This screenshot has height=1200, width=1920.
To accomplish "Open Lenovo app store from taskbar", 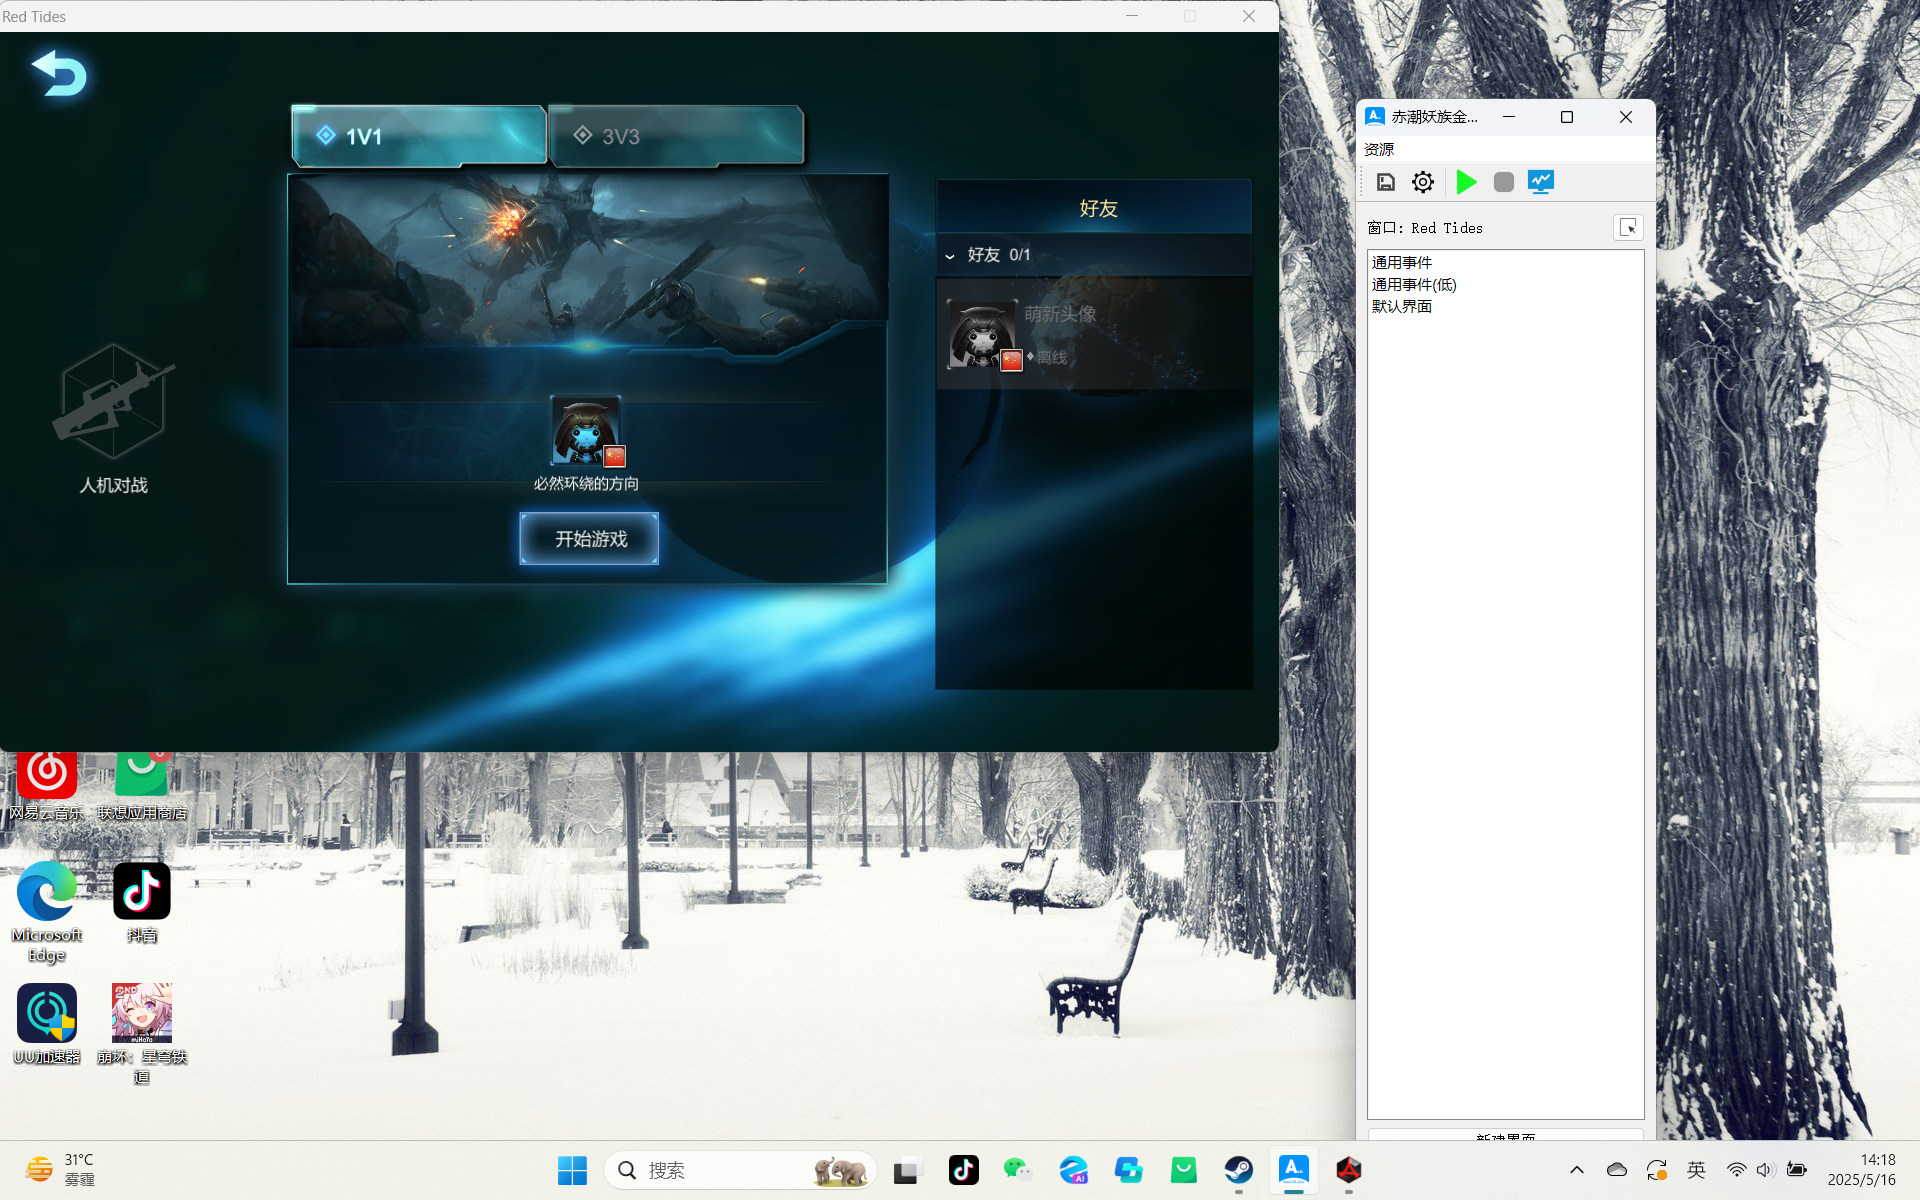I will (1184, 1170).
